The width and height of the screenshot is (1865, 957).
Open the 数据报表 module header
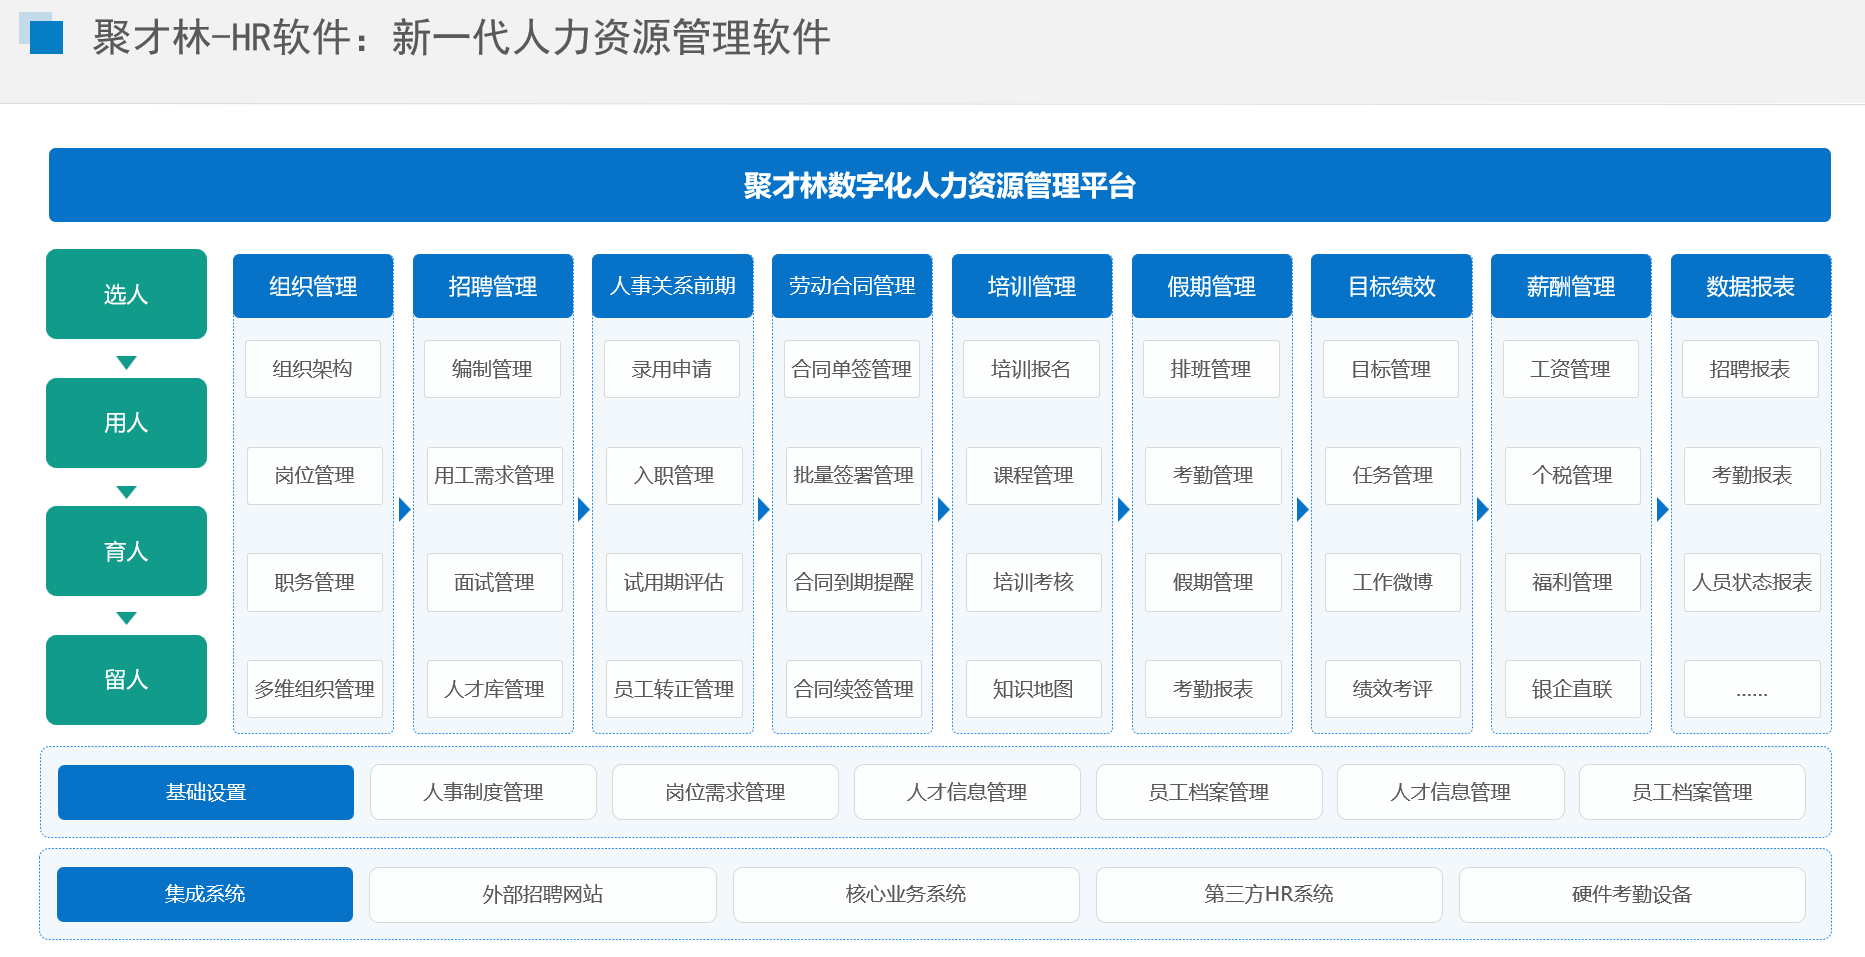(1751, 286)
